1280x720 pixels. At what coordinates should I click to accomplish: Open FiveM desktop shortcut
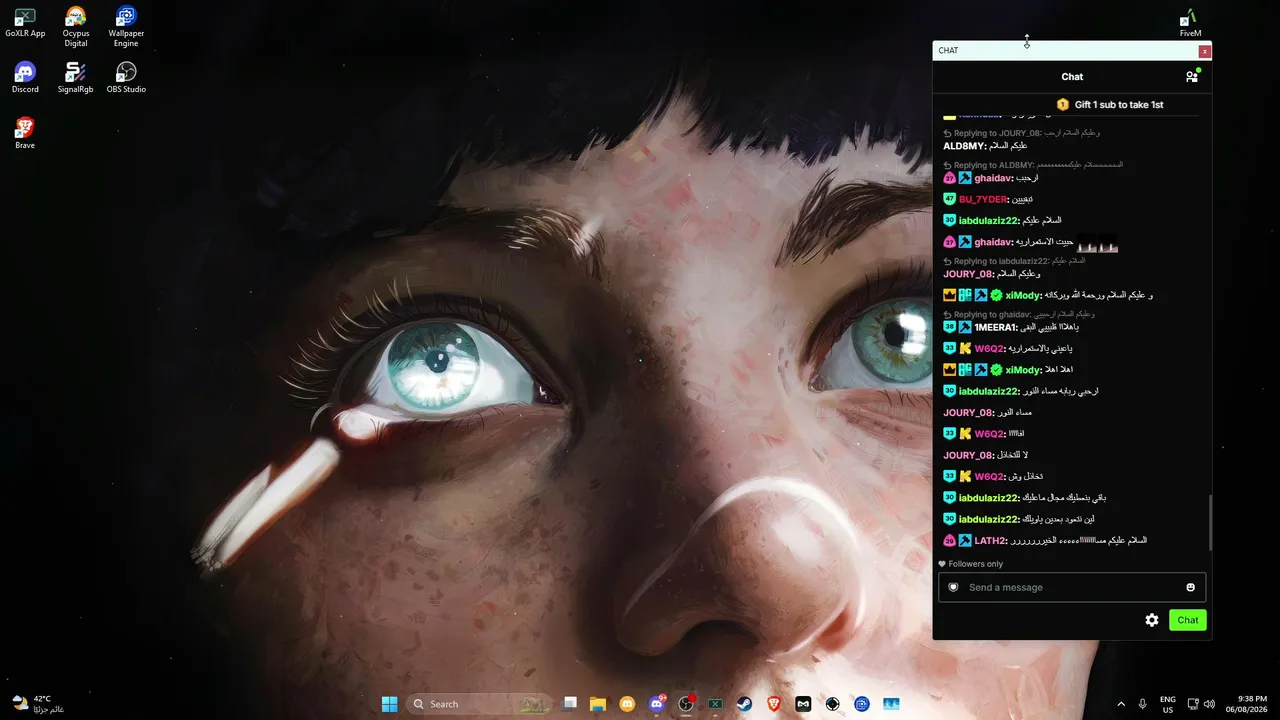click(1190, 23)
